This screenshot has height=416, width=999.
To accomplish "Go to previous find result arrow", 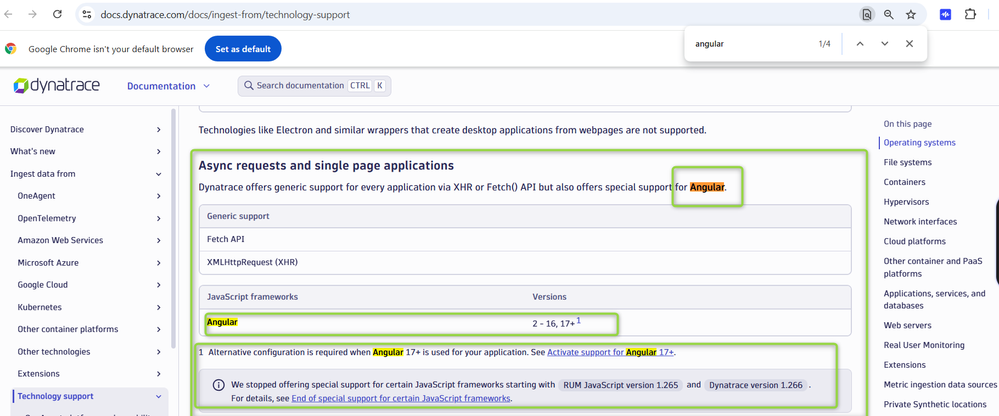I will 859,44.
